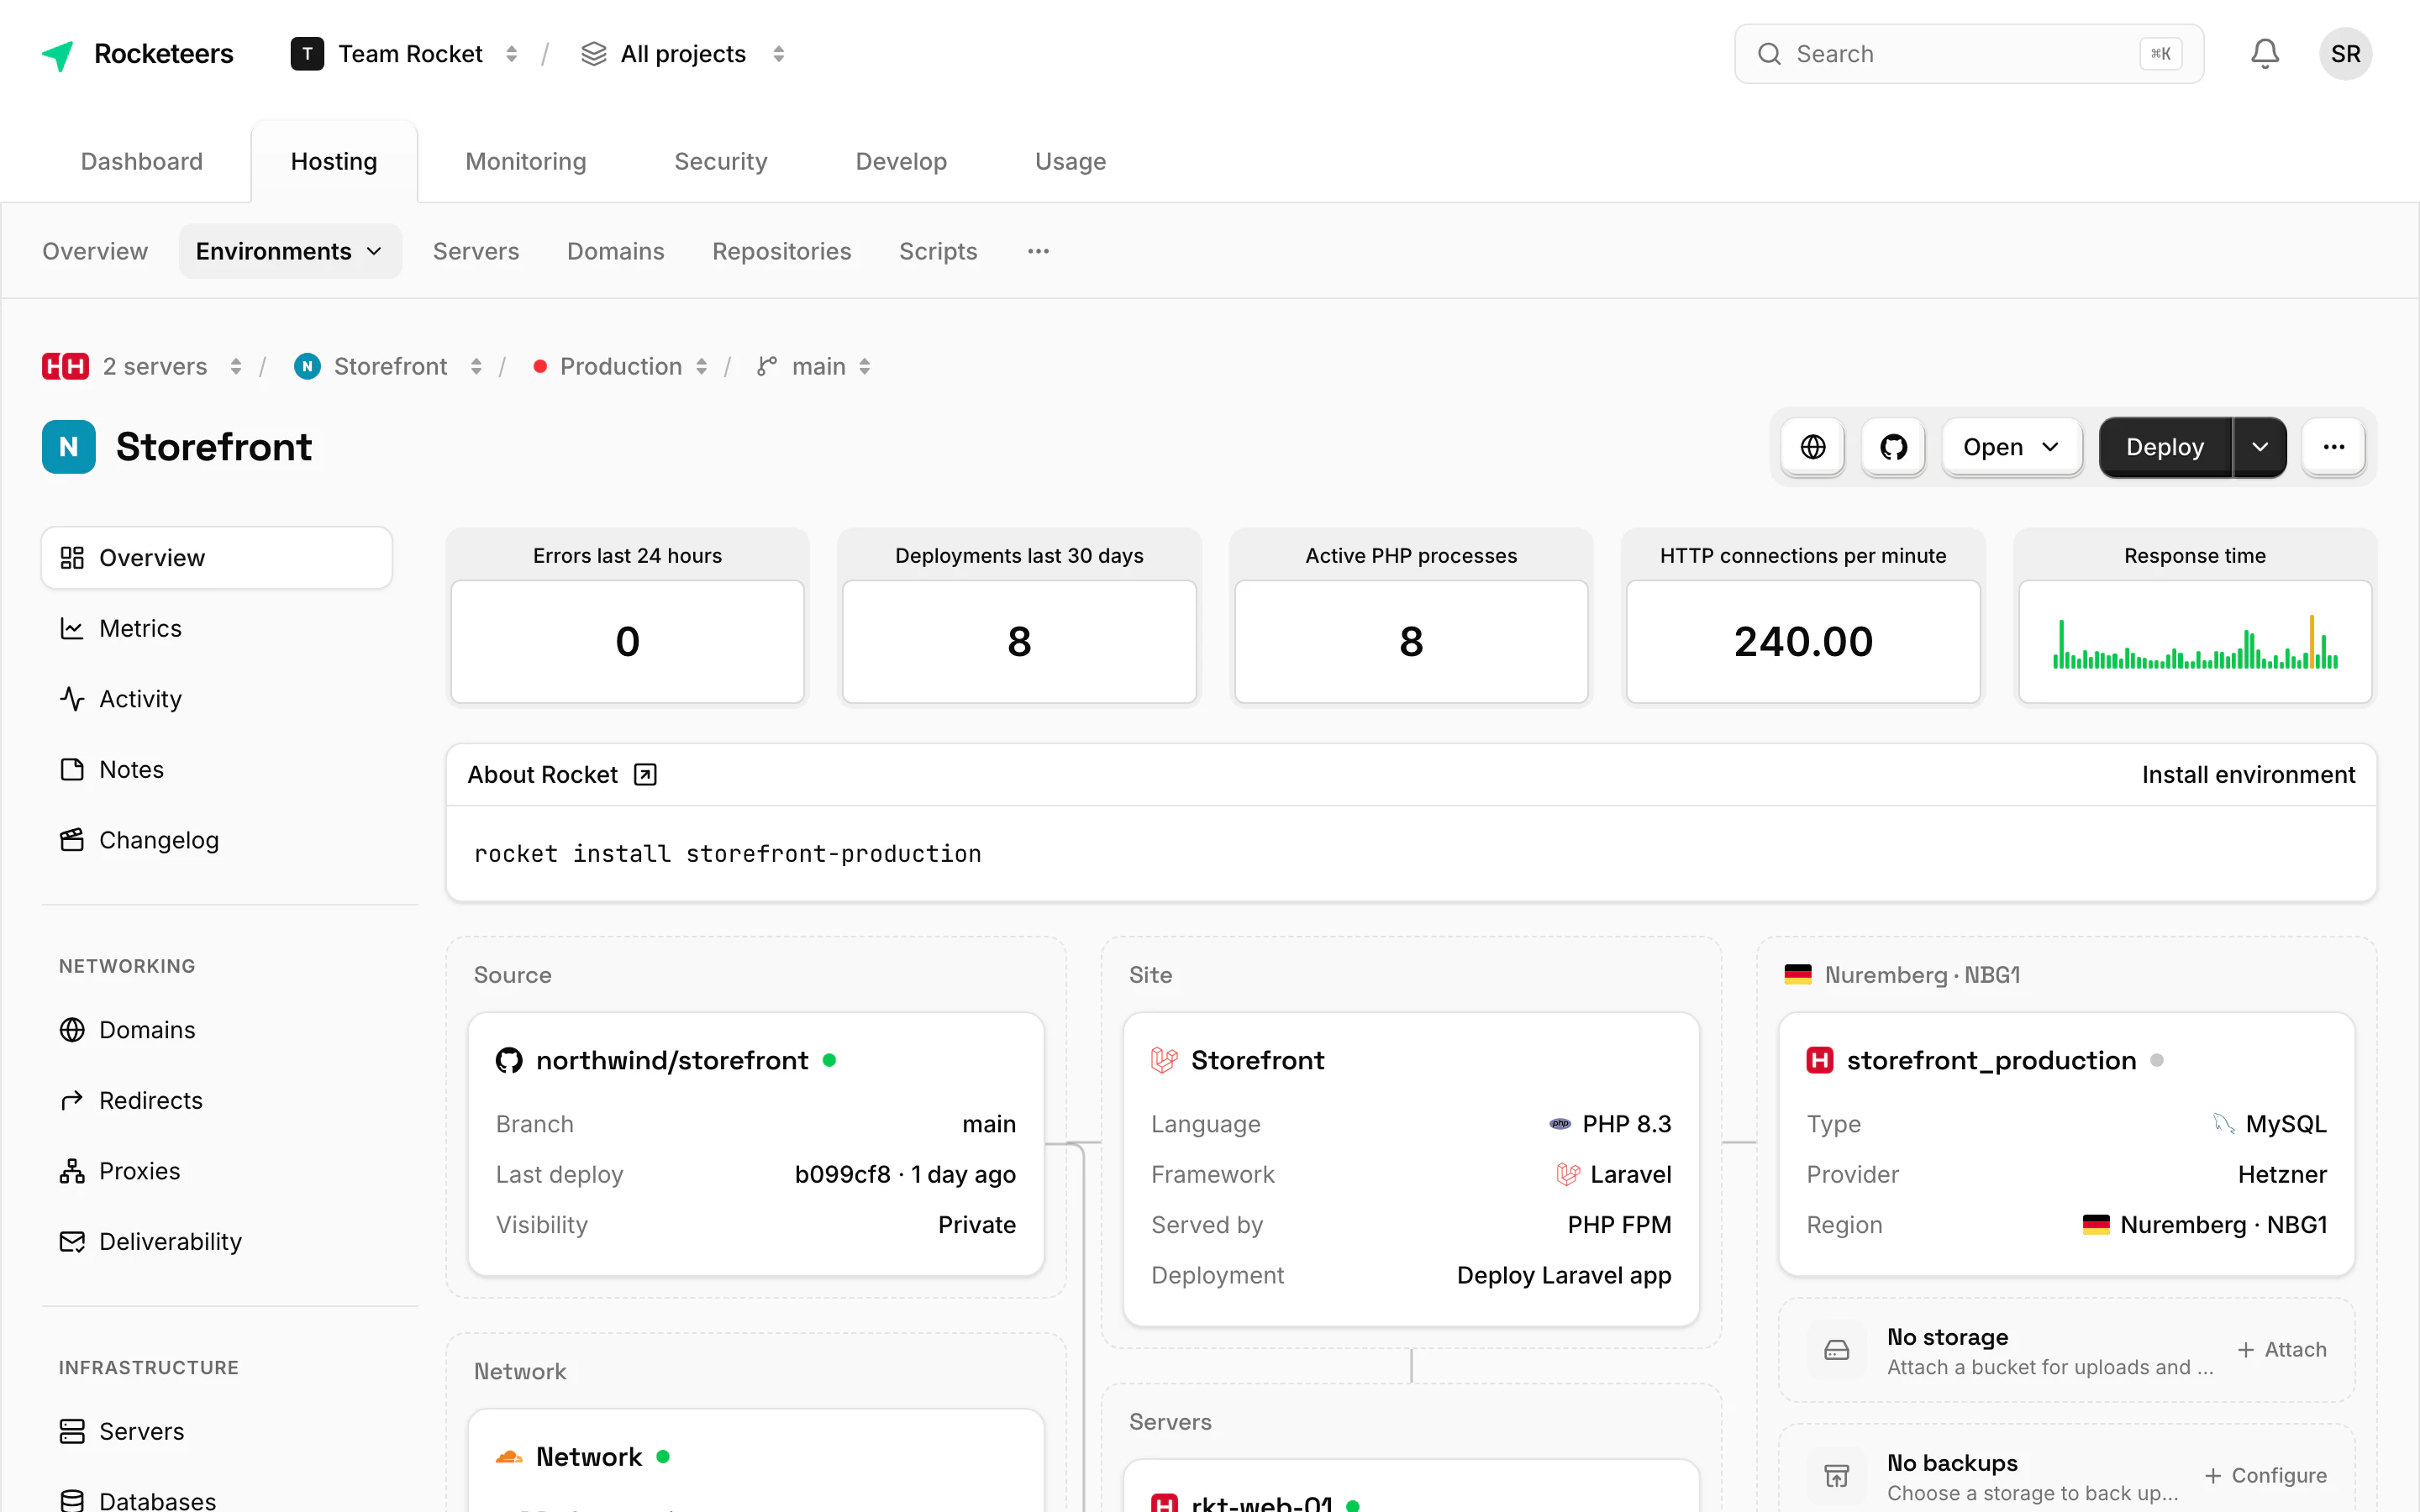Viewport: 2420px width, 1512px height.
Task: Open the Repositories sub-tab
Action: click(782, 251)
